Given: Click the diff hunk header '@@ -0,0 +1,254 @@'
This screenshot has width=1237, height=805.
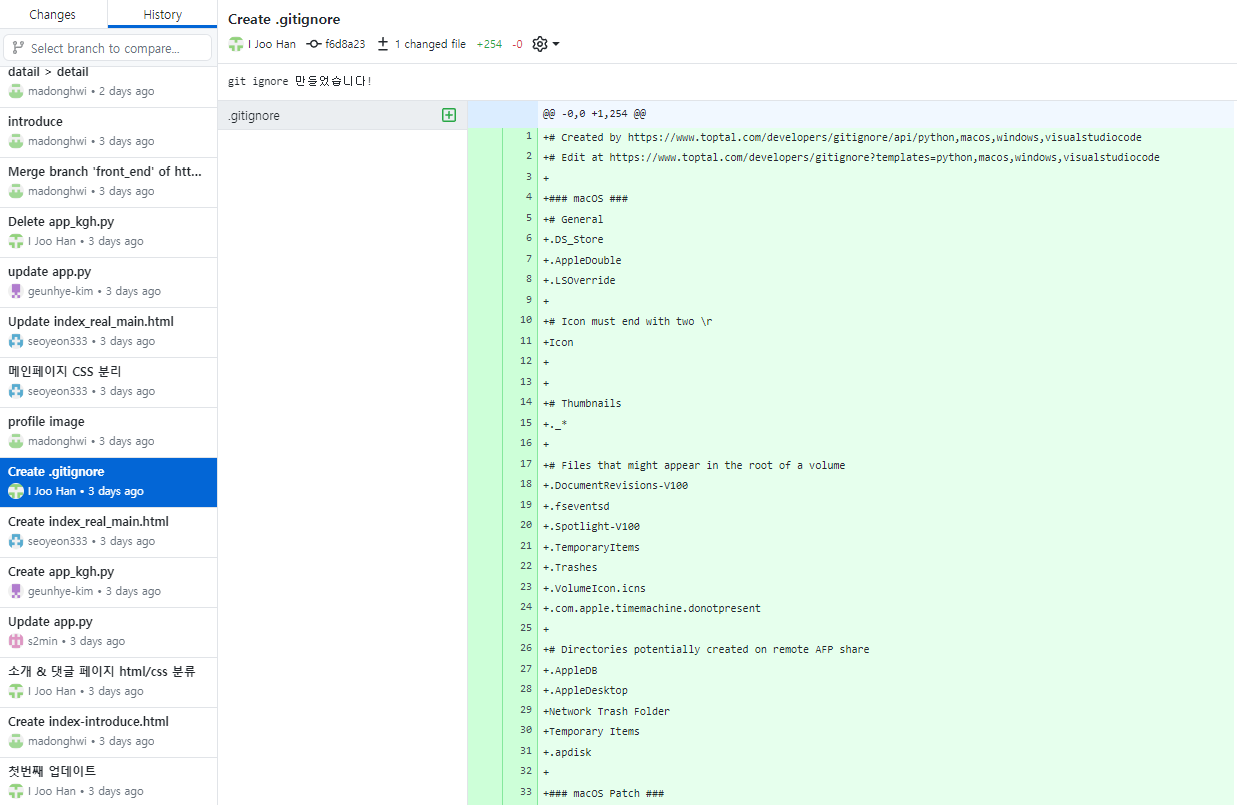Looking at the screenshot, I should [593, 115].
